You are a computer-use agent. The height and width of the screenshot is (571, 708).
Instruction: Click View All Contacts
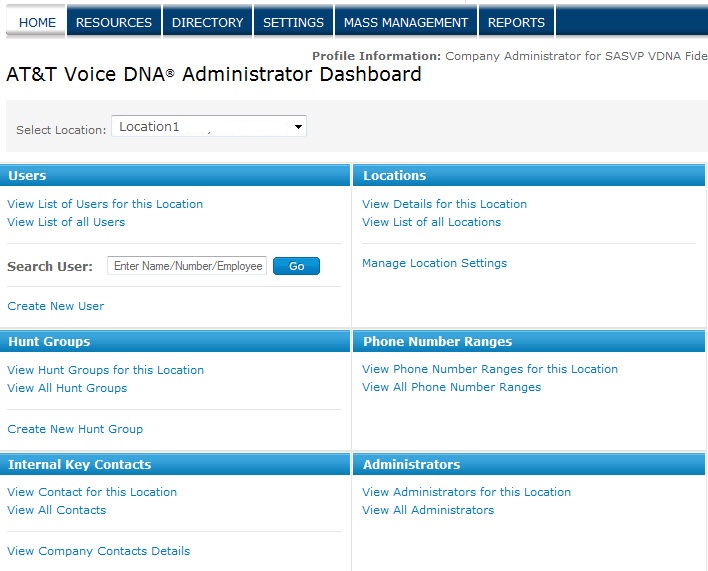tap(56, 510)
